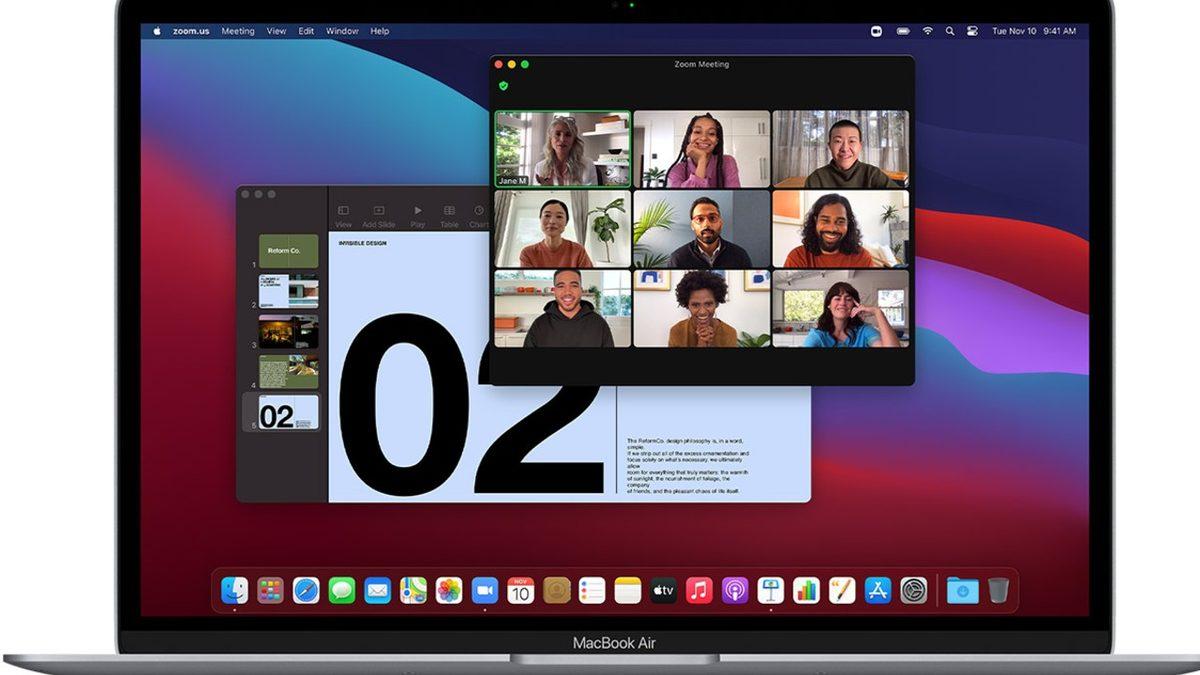Open FaceTime from the Dock
Image resolution: width=1200 pixels, height=675 pixels.
tap(485, 590)
